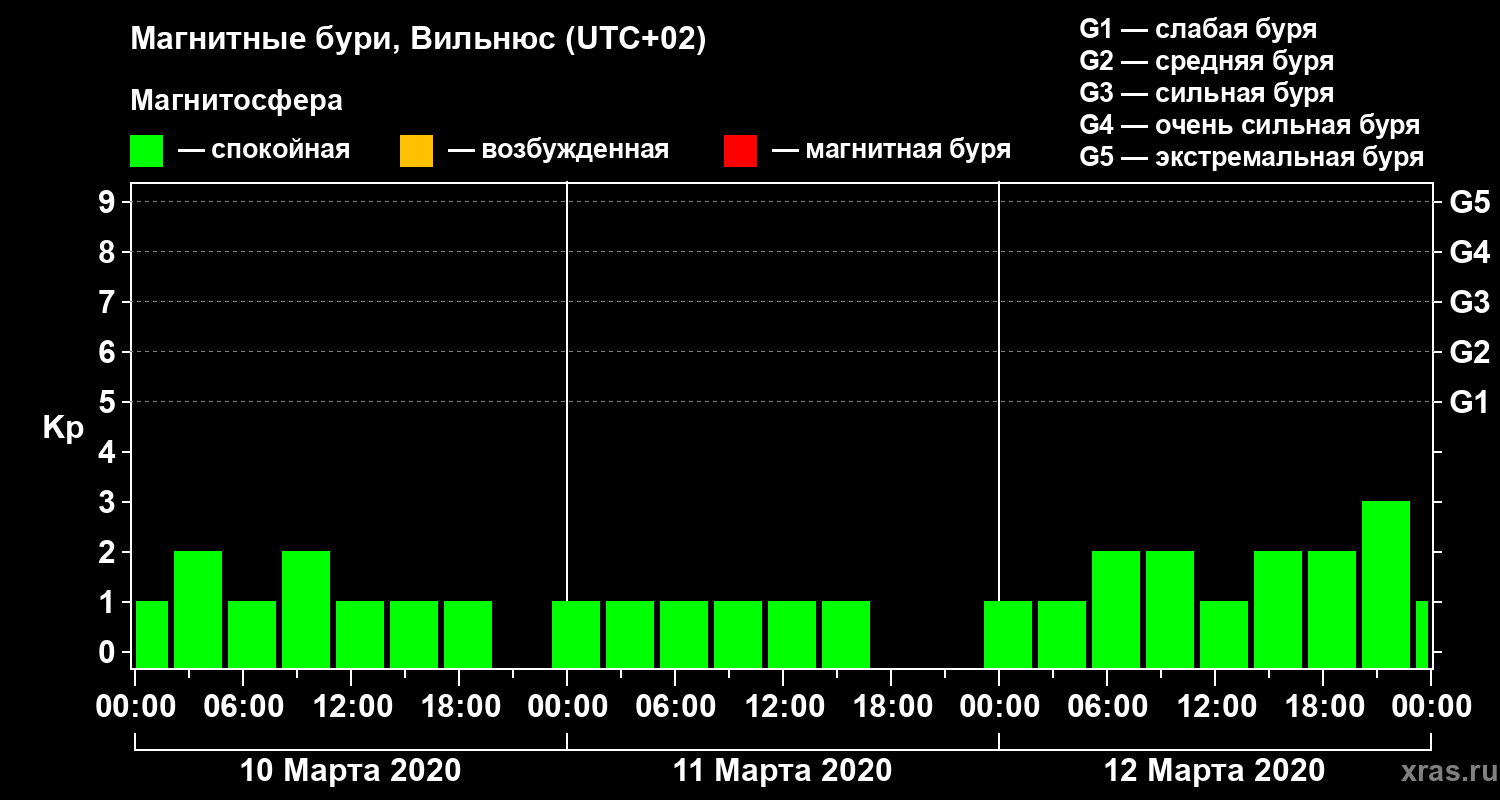This screenshot has height=800, width=1500.
Task: Click the '— возбужденная' legend label
Action: tap(558, 150)
